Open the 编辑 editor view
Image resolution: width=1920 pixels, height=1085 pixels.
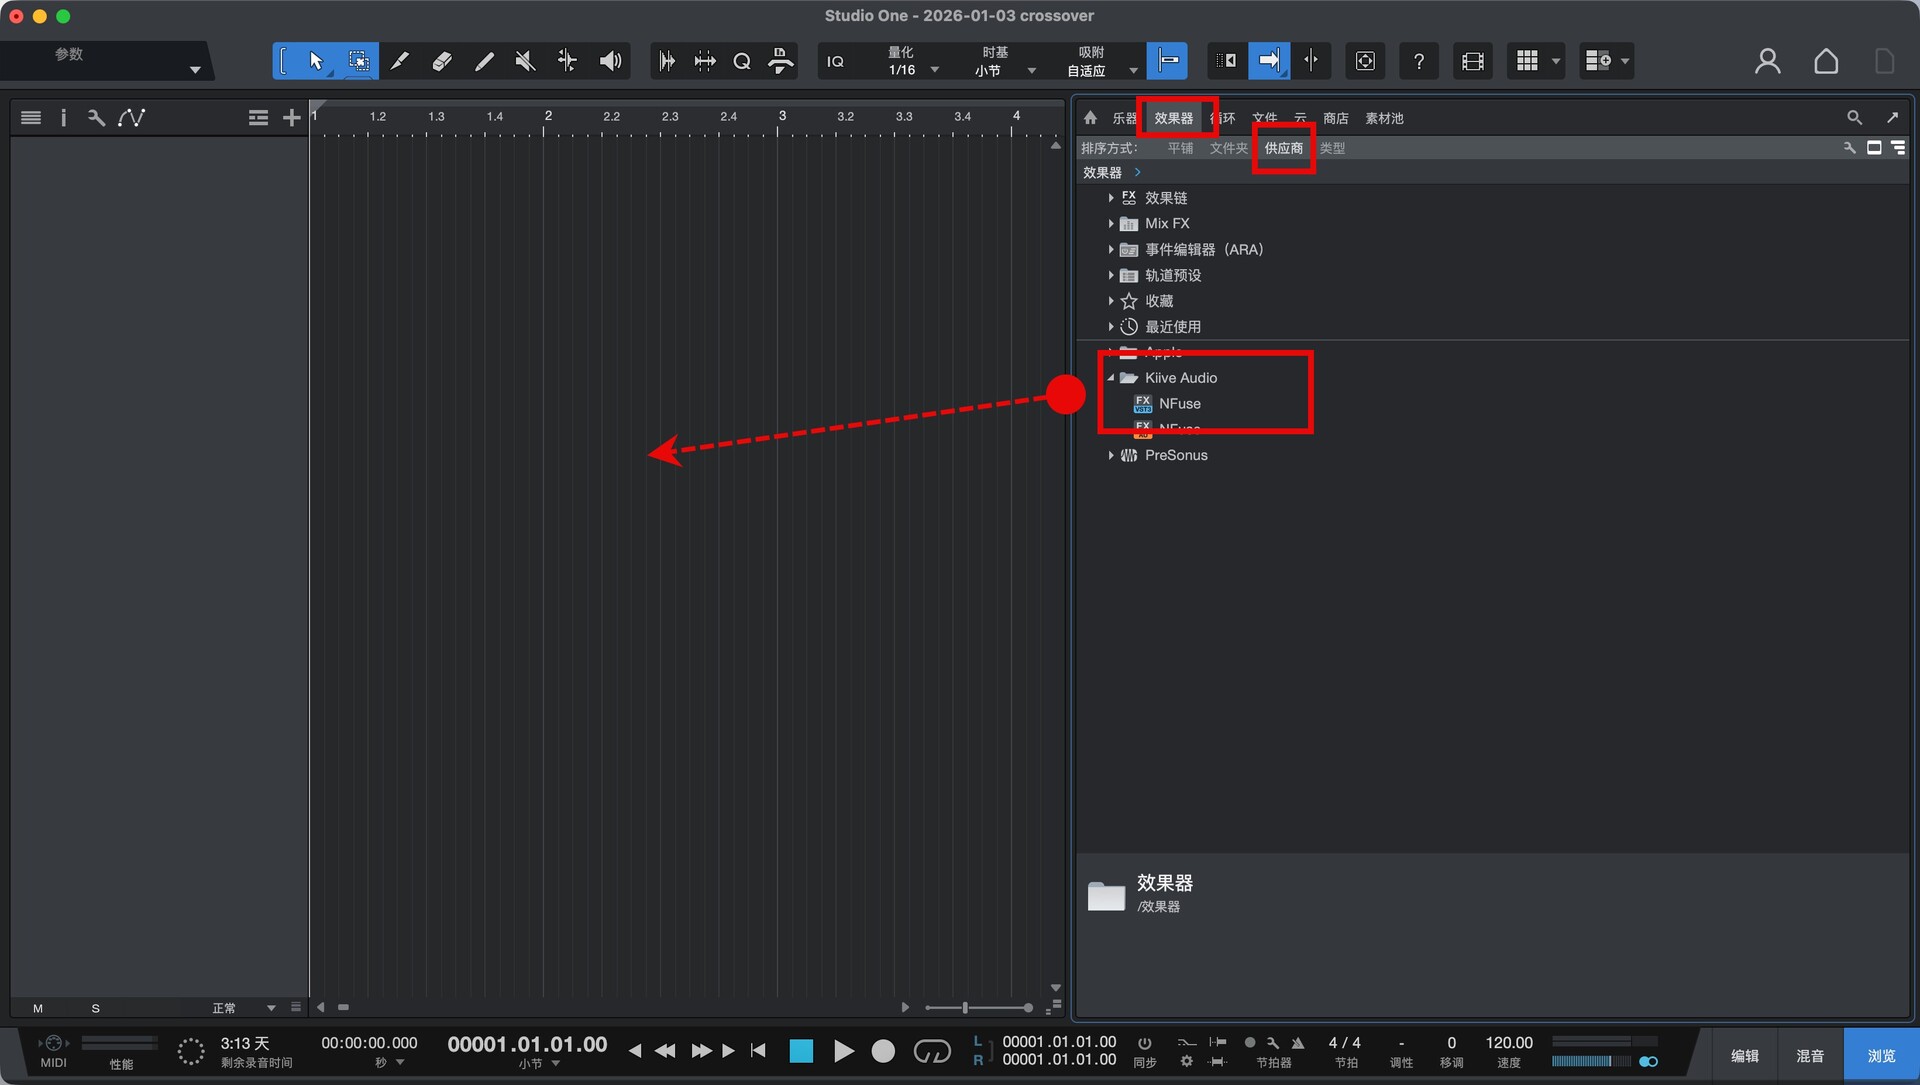(1744, 1056)
